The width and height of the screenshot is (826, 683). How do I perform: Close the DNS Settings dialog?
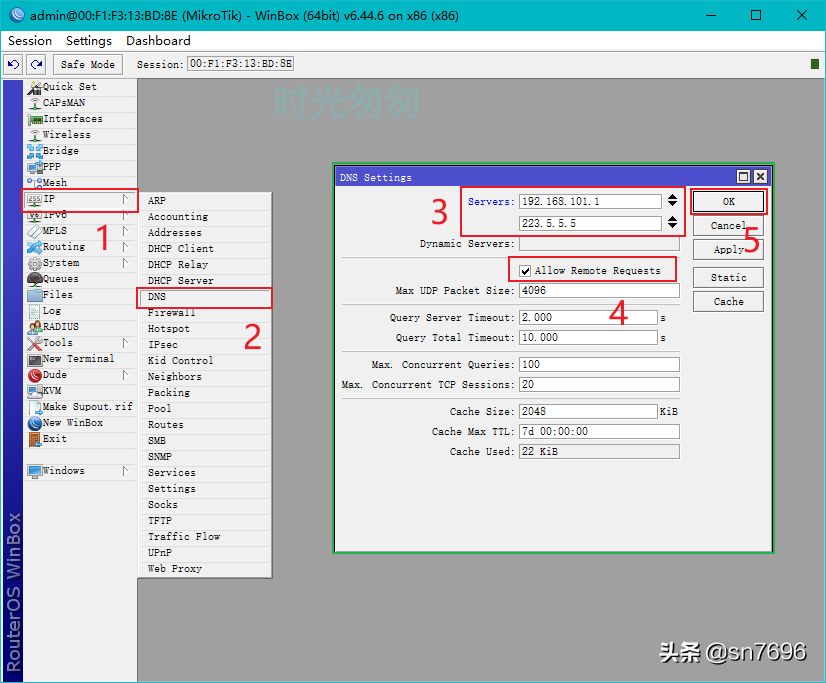click(x=760, y=177)
